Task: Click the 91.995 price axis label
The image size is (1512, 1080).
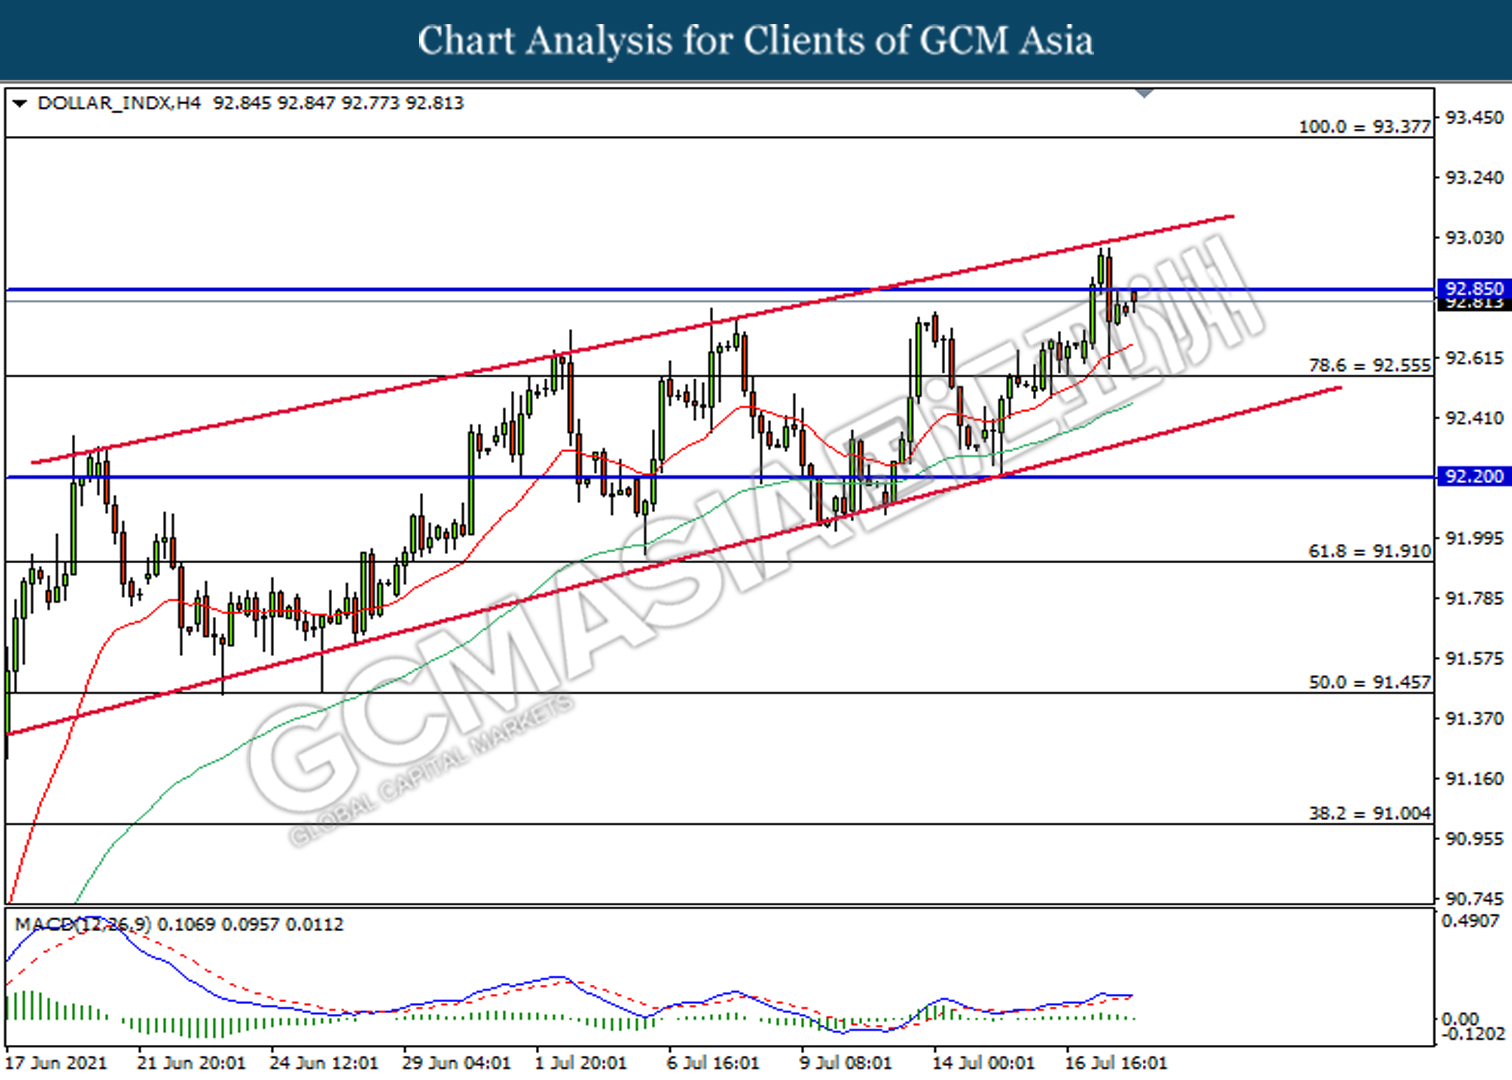Action: coord(1474,538)
